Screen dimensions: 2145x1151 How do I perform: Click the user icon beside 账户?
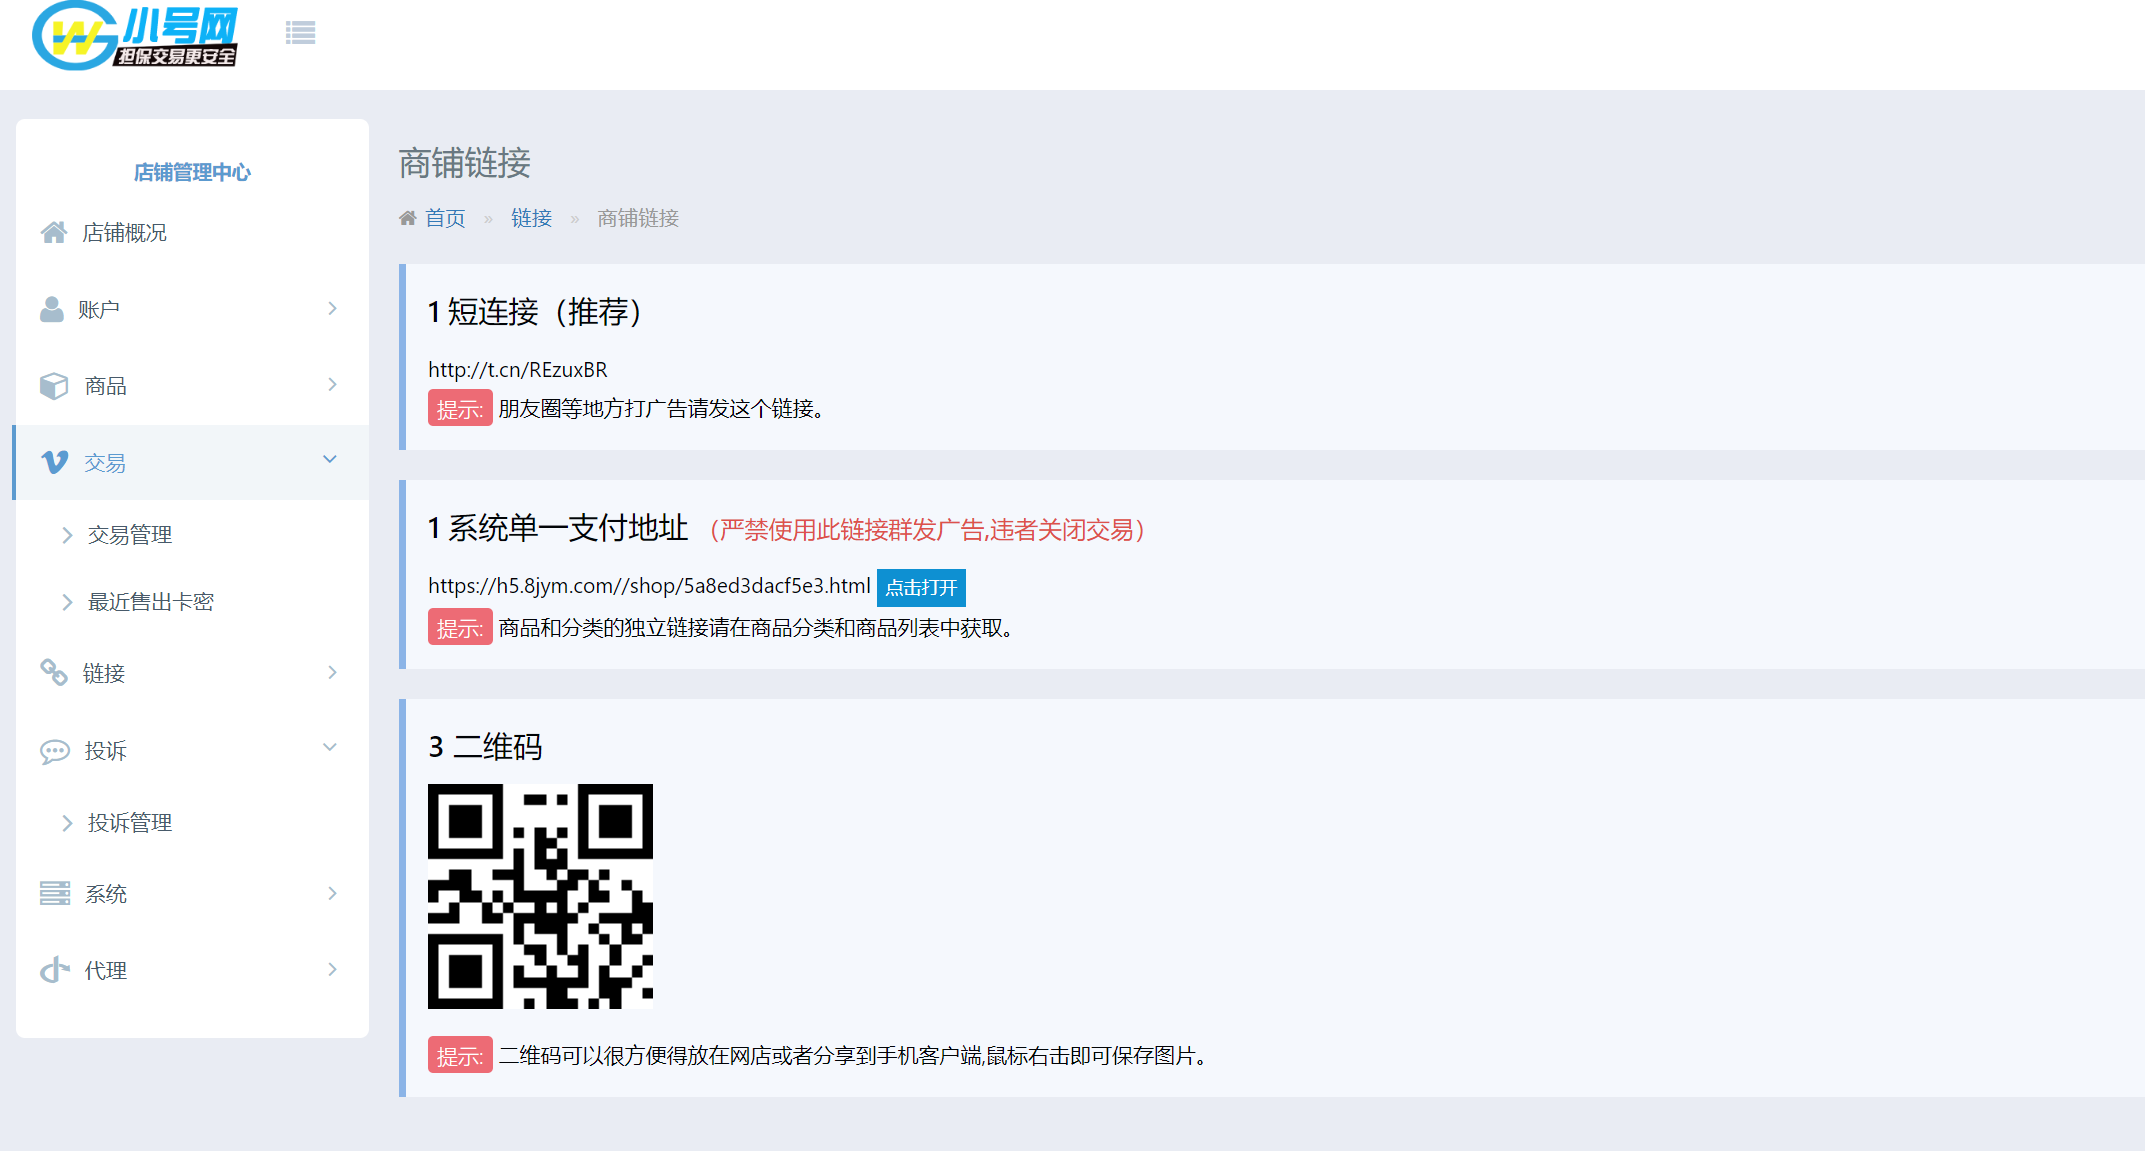click(x=52, y=309)
